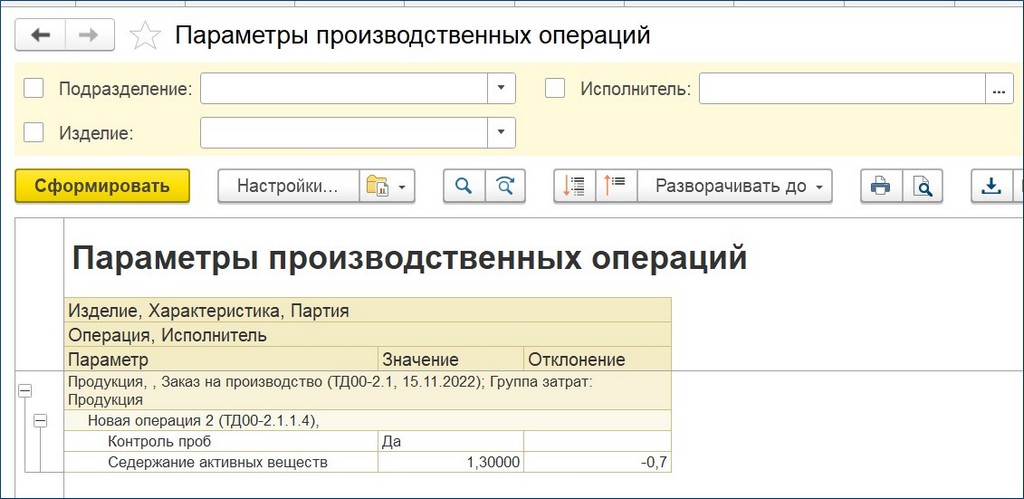Open report variants dropdown arrow
The height and width of the screenshot is (499, 1024).
click(x=402, y=187)
